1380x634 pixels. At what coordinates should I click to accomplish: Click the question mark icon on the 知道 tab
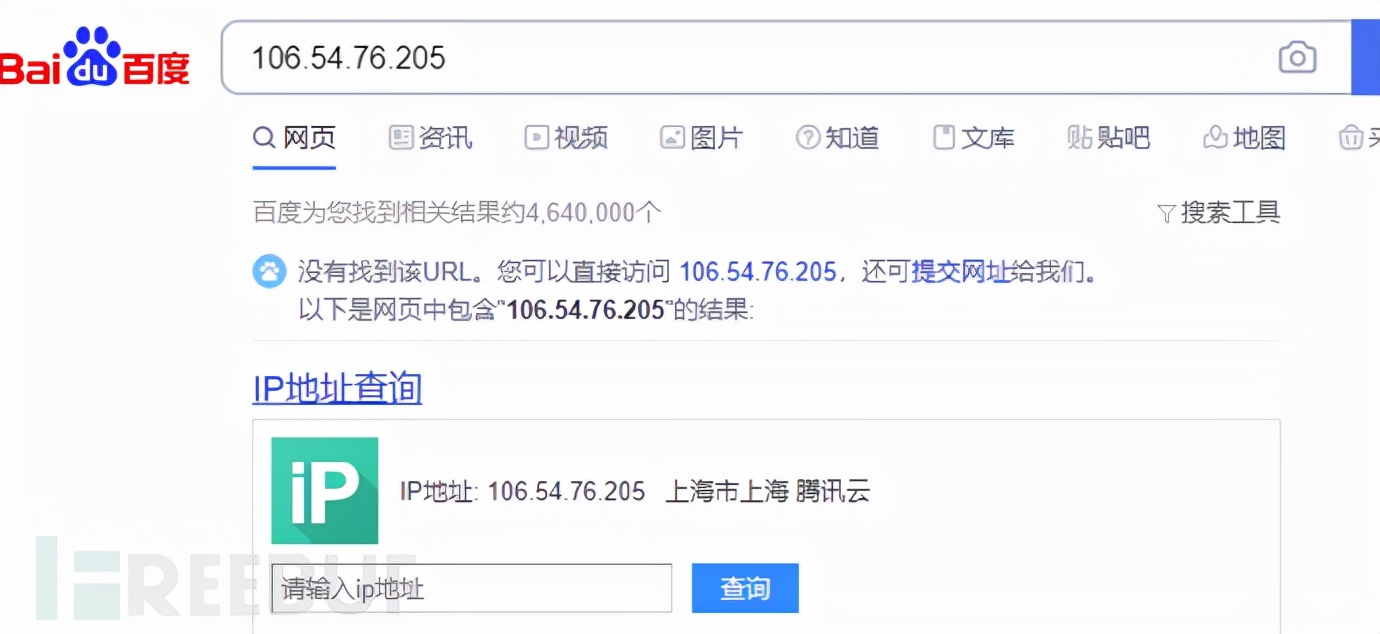tap(806, 138)
